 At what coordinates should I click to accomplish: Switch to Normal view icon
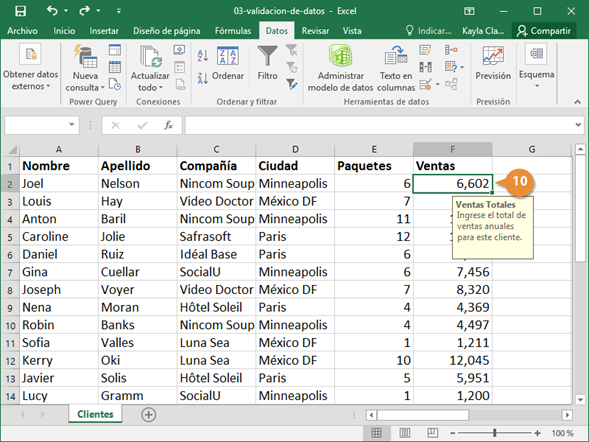[x=377, y=433]
